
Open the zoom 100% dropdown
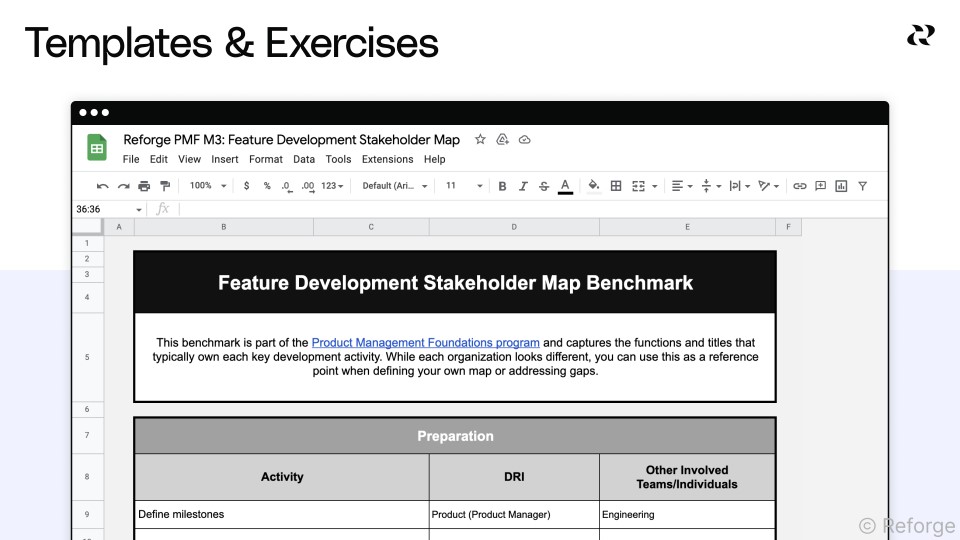click(x=208, y=186)
